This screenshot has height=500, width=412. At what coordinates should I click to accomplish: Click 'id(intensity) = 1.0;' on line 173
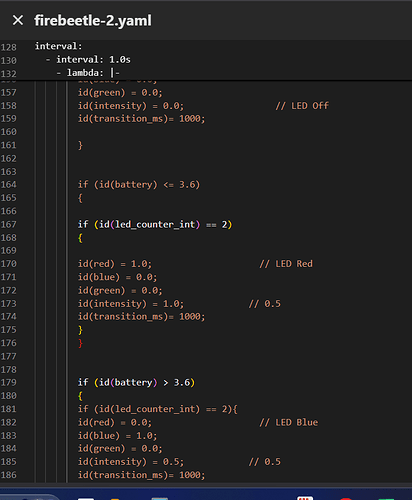[131, 304]
